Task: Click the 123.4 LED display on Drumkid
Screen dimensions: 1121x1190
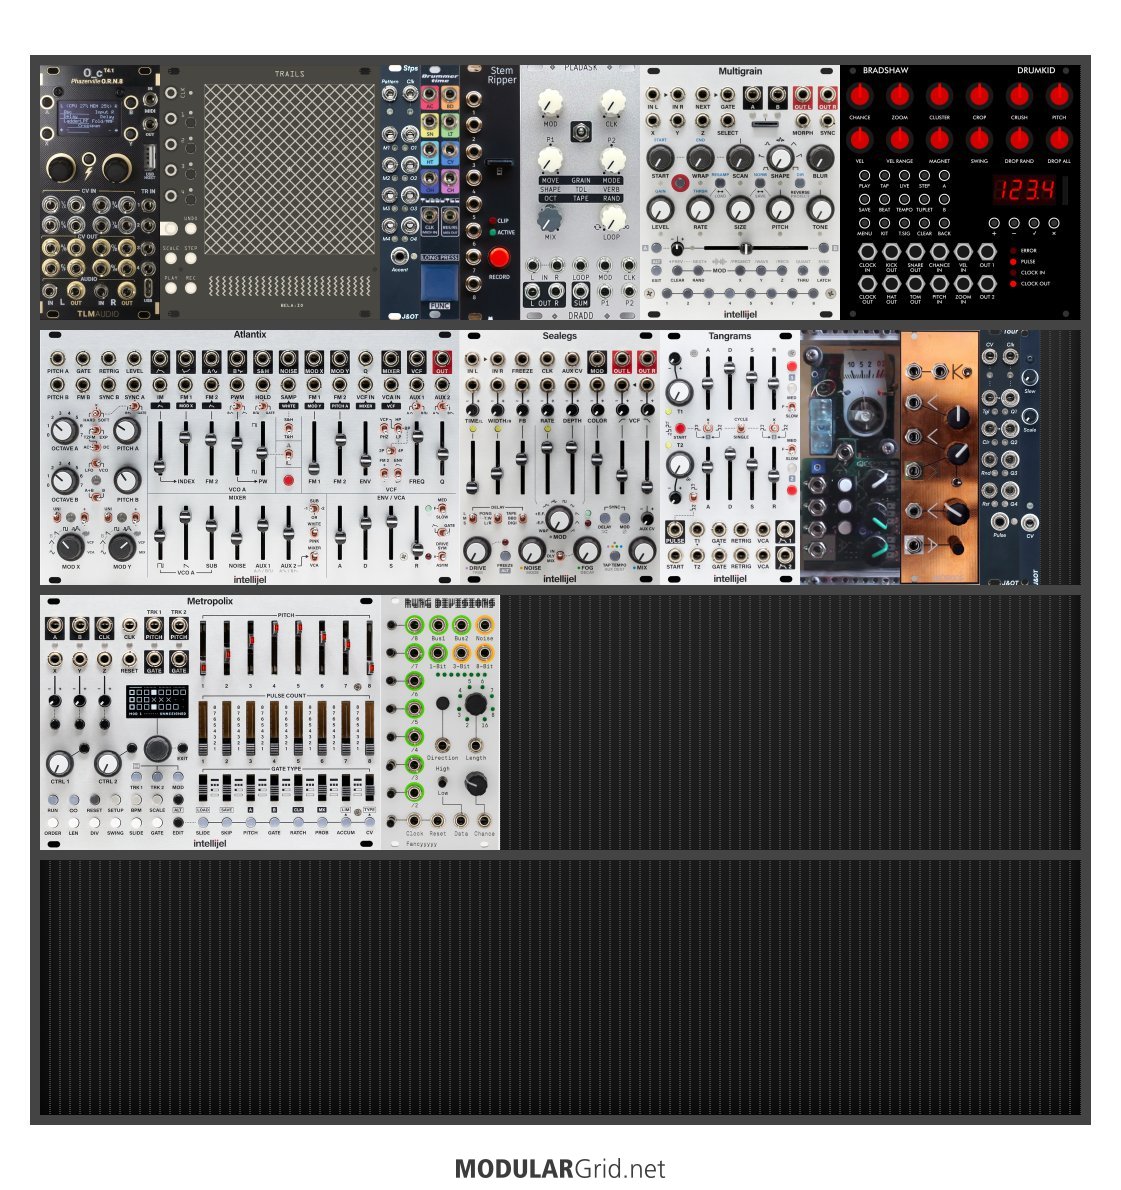Action: point(1025,190)
